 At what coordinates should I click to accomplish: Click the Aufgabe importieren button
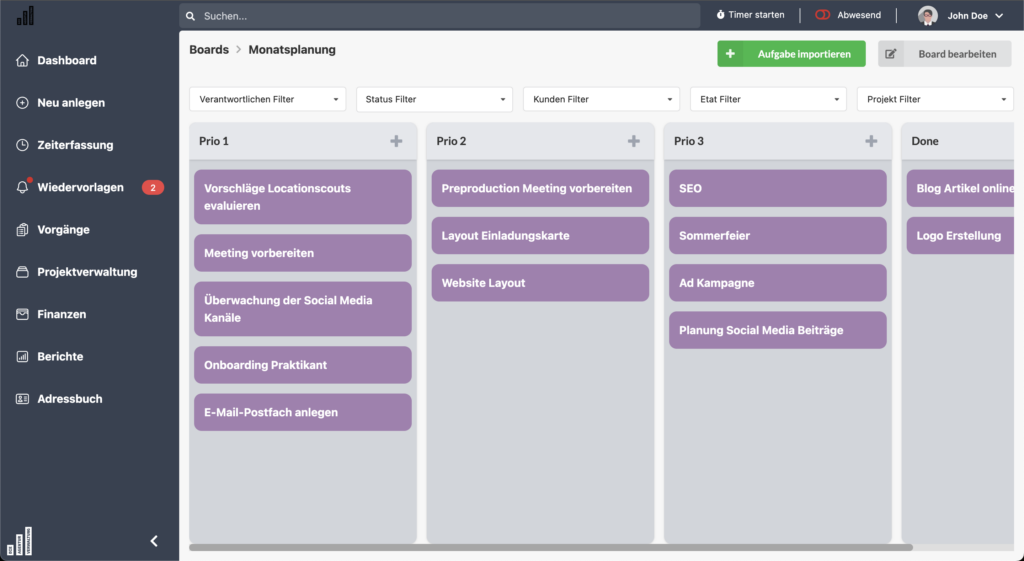point(791,54)
